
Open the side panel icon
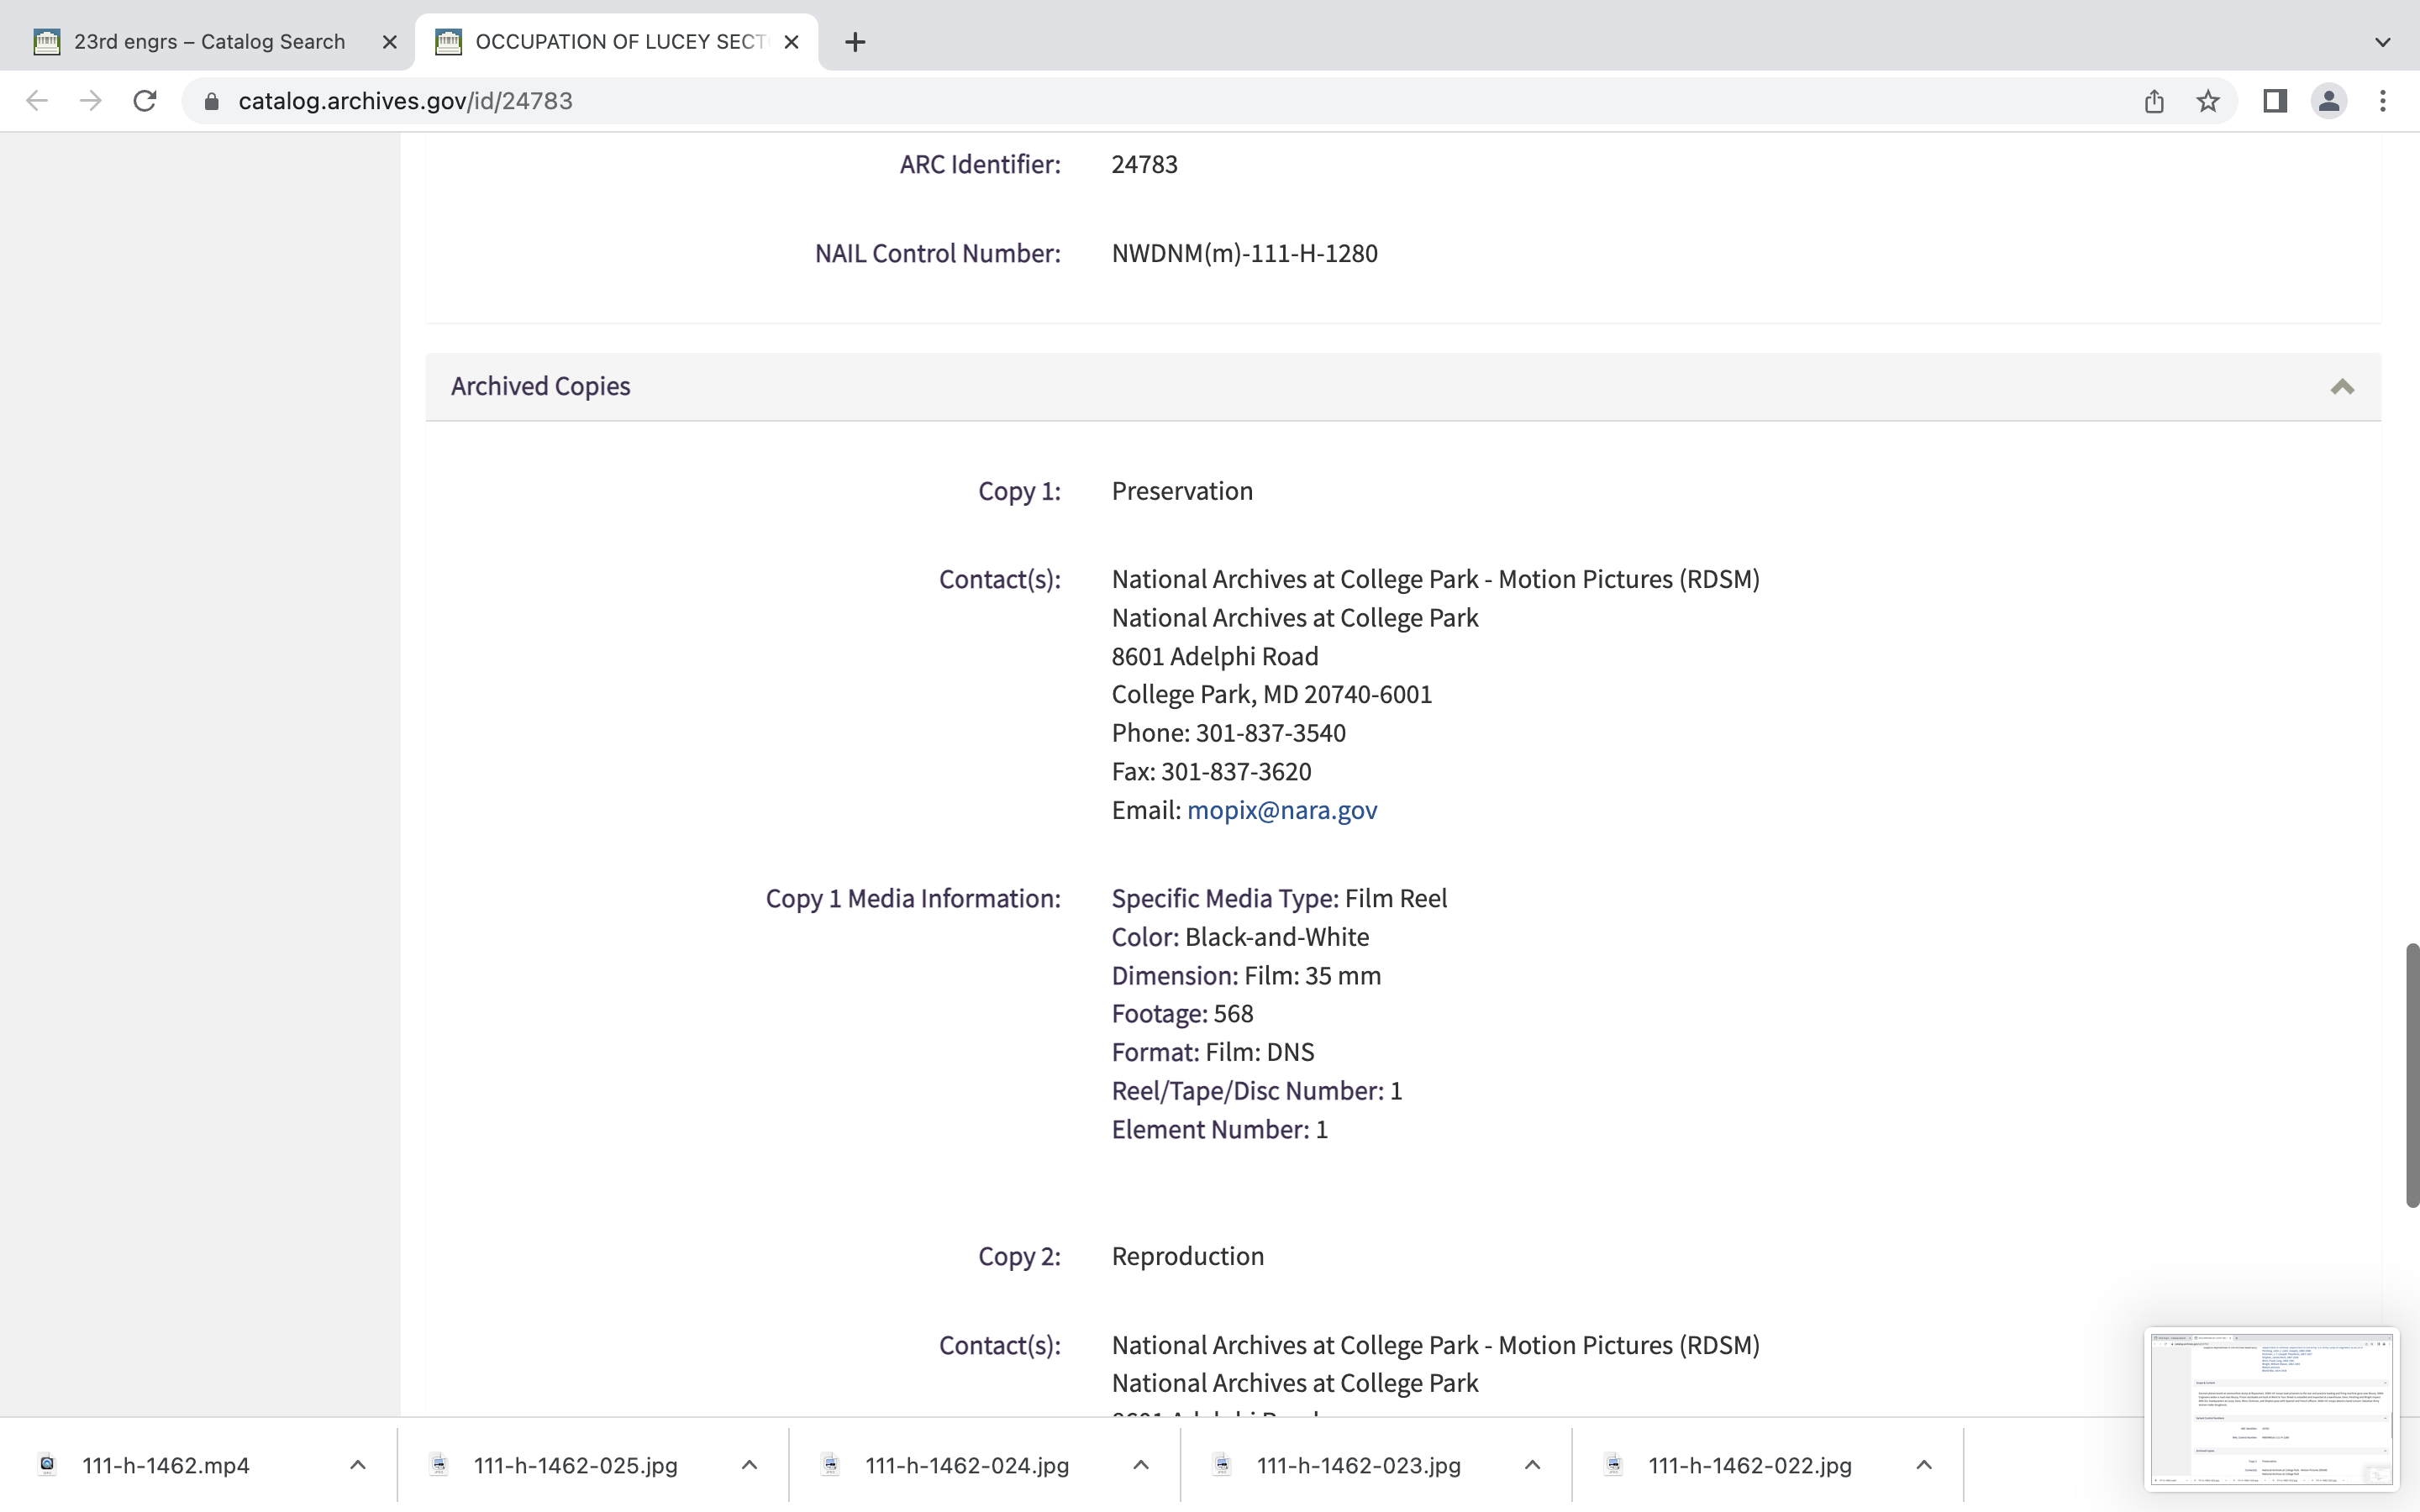click(2274, 101)
